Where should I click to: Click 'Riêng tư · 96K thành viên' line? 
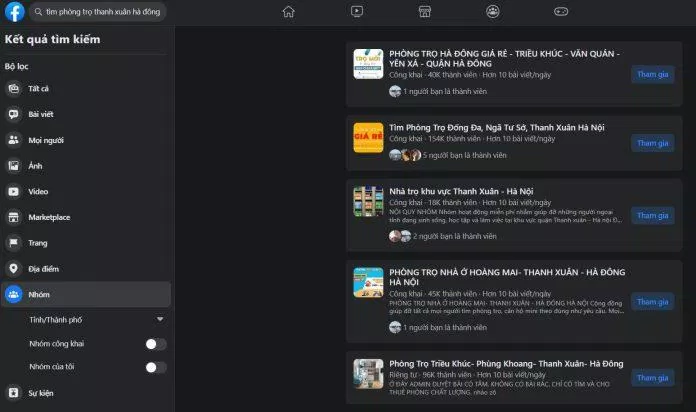467,375
